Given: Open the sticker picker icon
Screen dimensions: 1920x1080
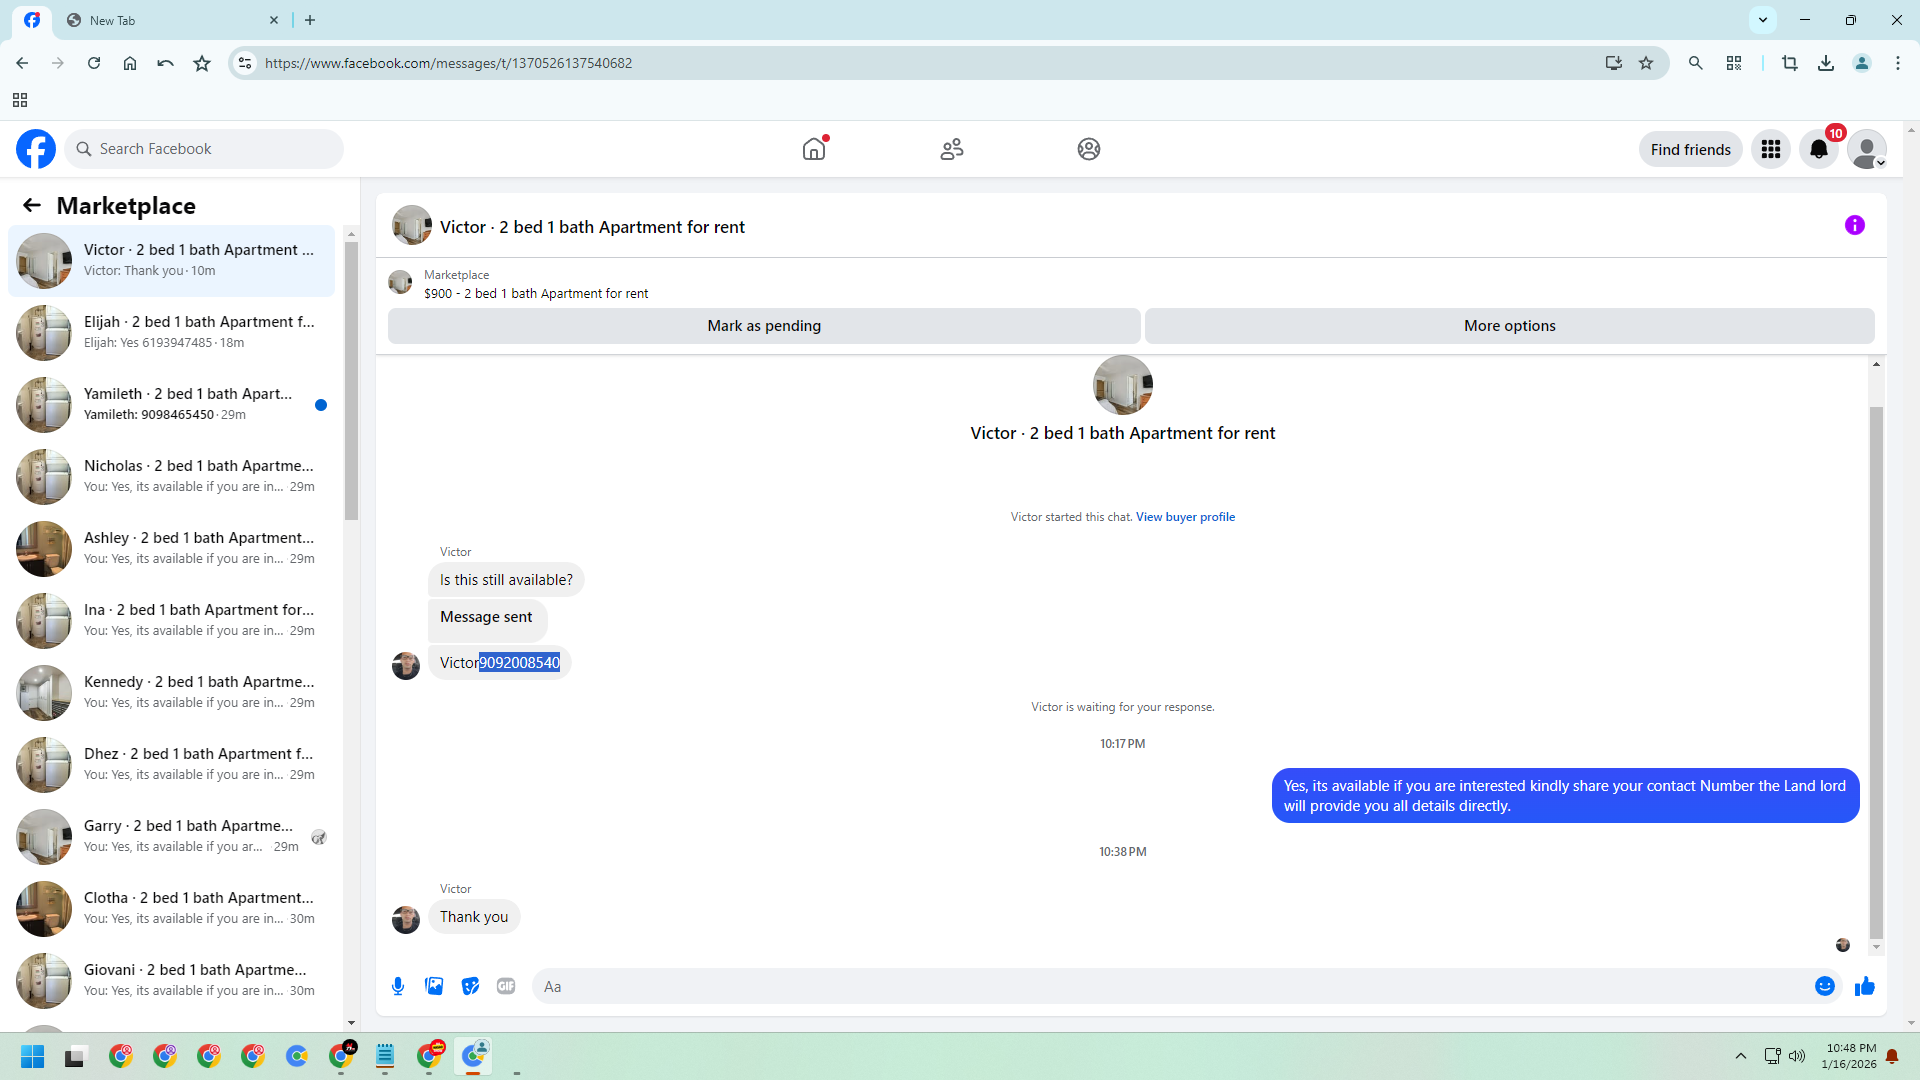Looking at the screenshot, I should coord(470,986).
